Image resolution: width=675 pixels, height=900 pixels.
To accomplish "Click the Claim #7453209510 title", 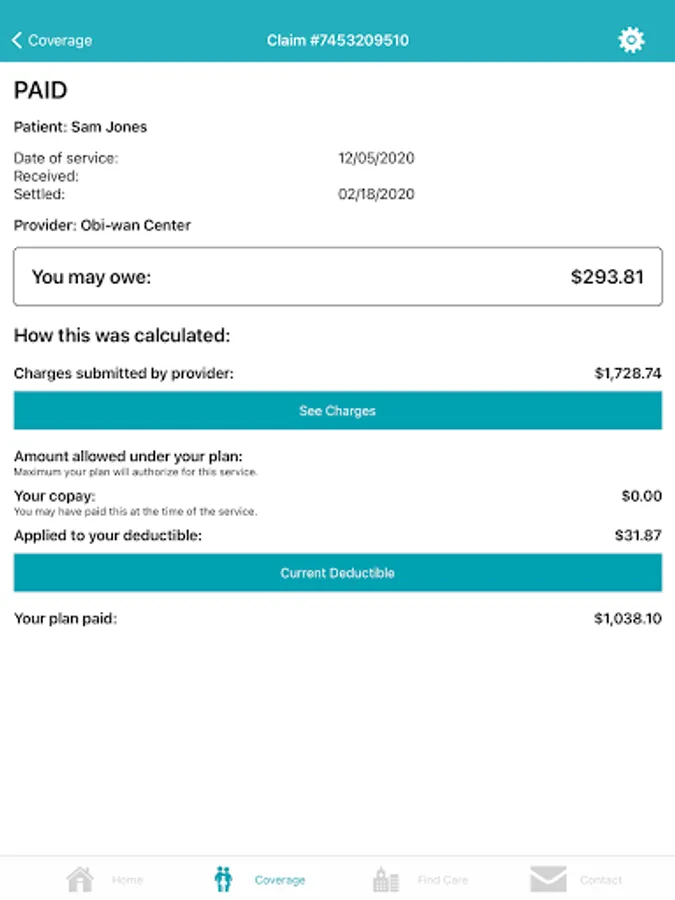I will pos(338,40).
